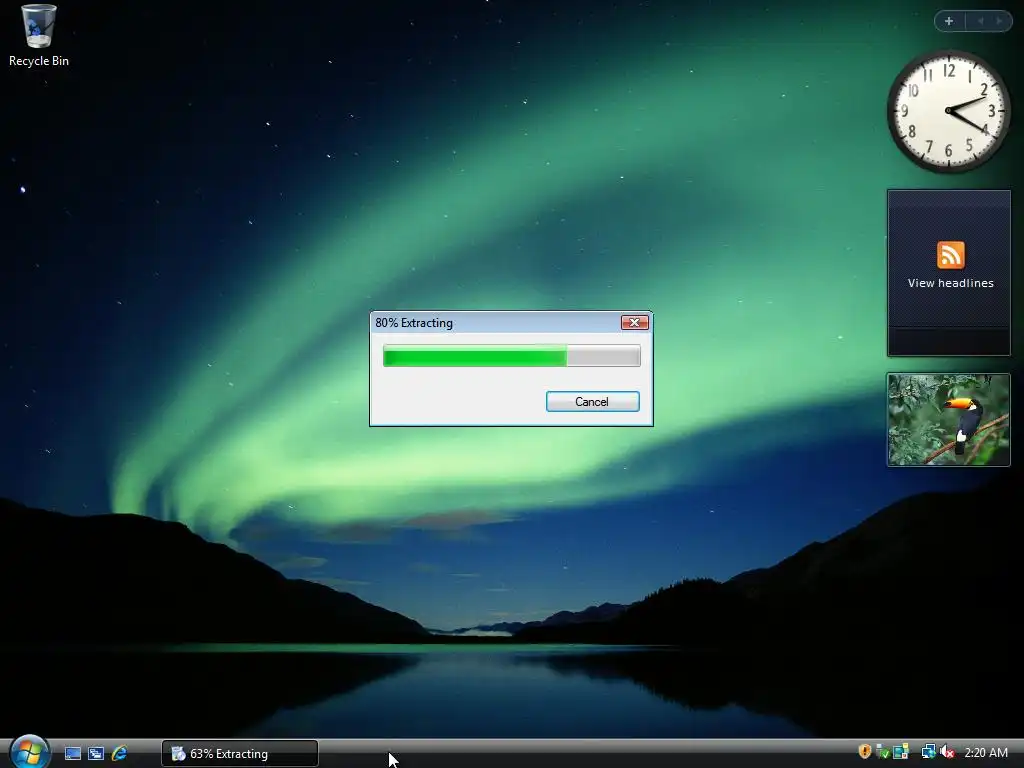Click View headlines in feed gadget

click(x=950, y=283)
